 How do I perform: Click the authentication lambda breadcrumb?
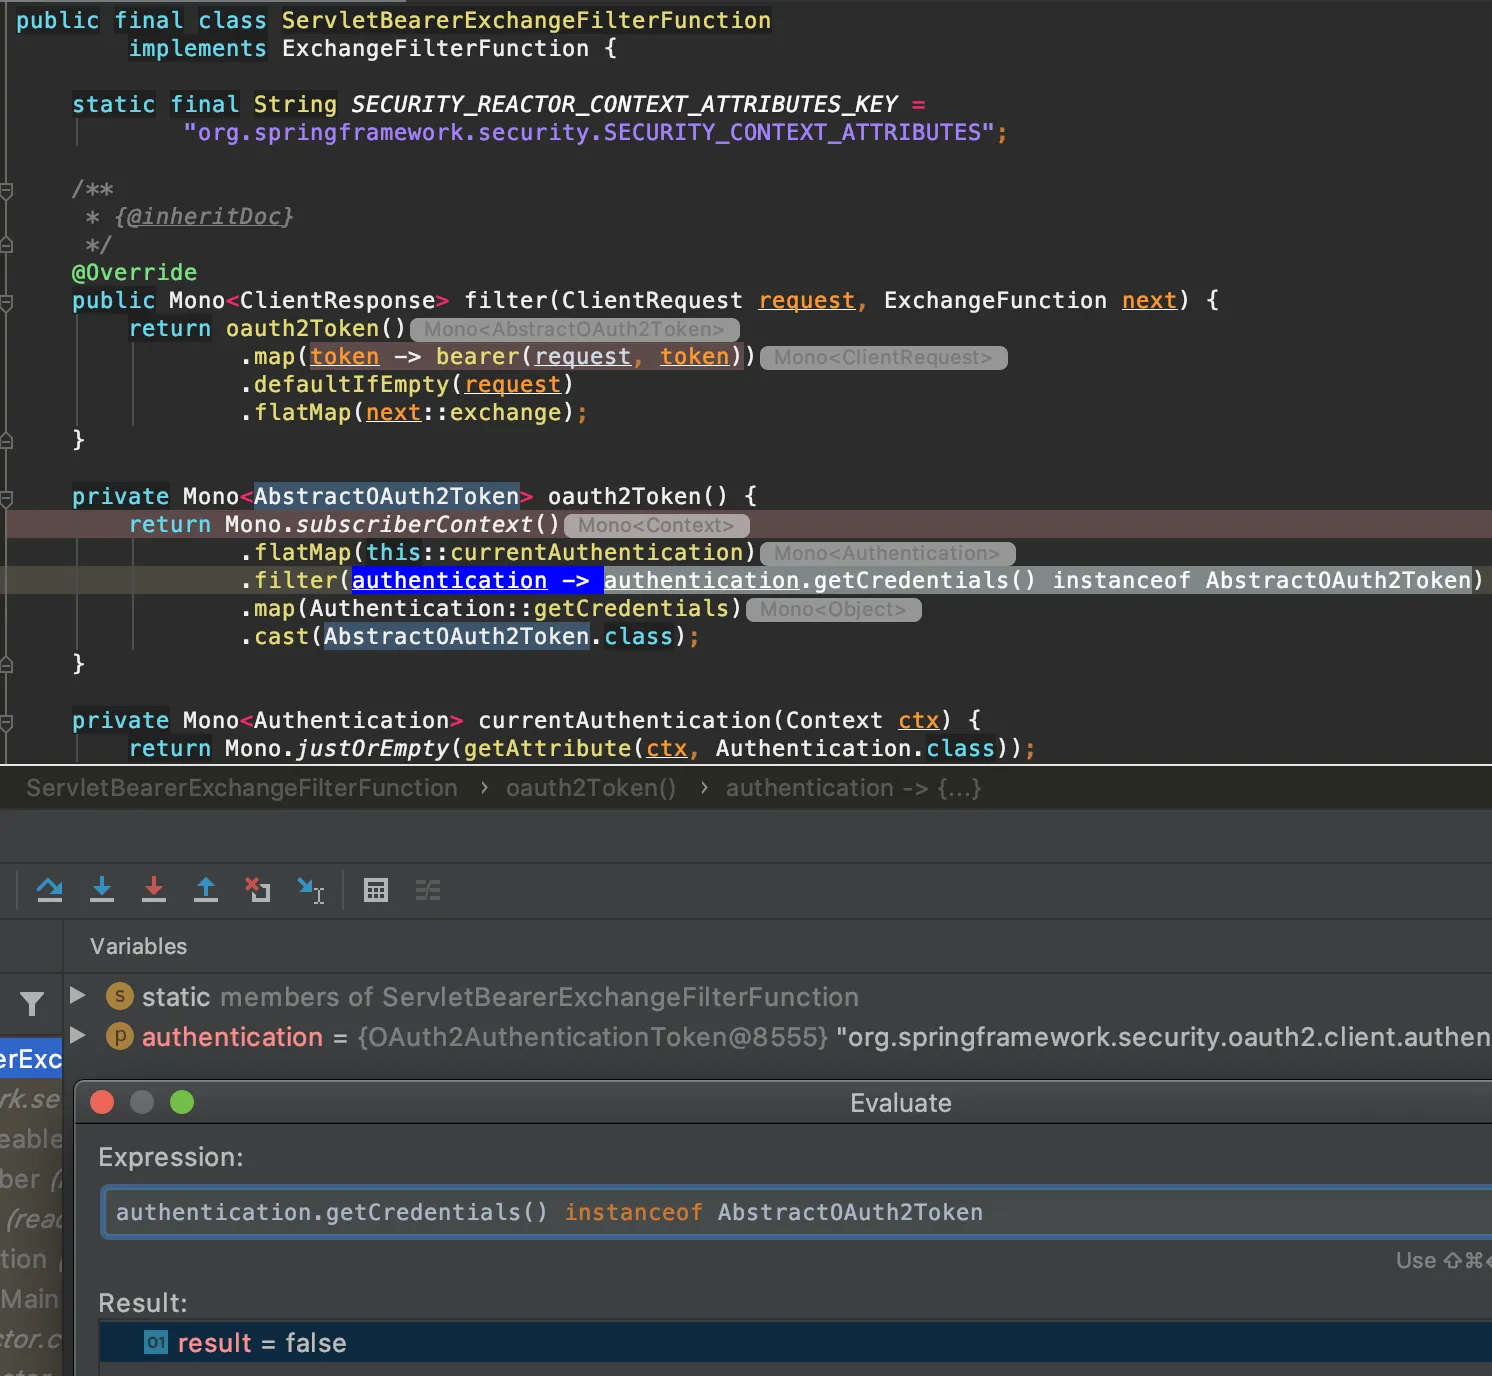pos(853,788)
